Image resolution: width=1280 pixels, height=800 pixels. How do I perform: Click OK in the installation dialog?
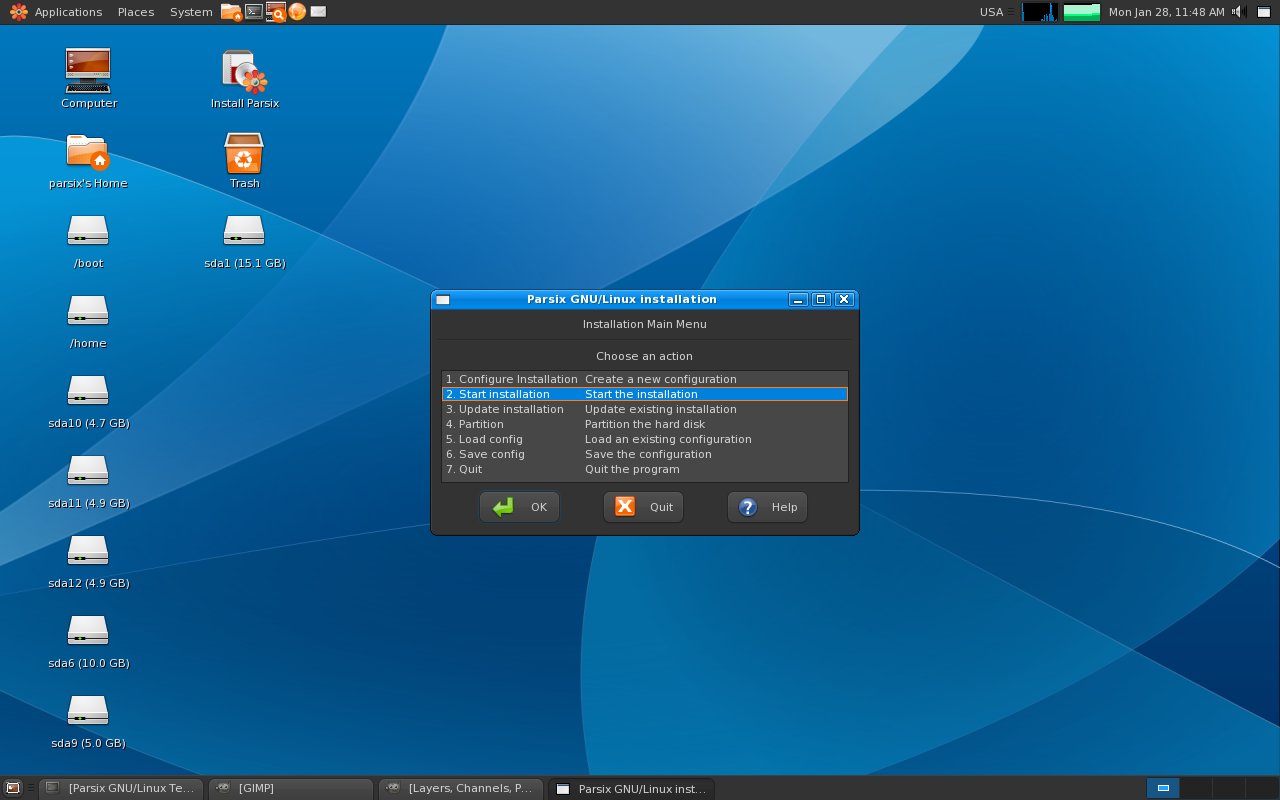click(x=519, y=507)
